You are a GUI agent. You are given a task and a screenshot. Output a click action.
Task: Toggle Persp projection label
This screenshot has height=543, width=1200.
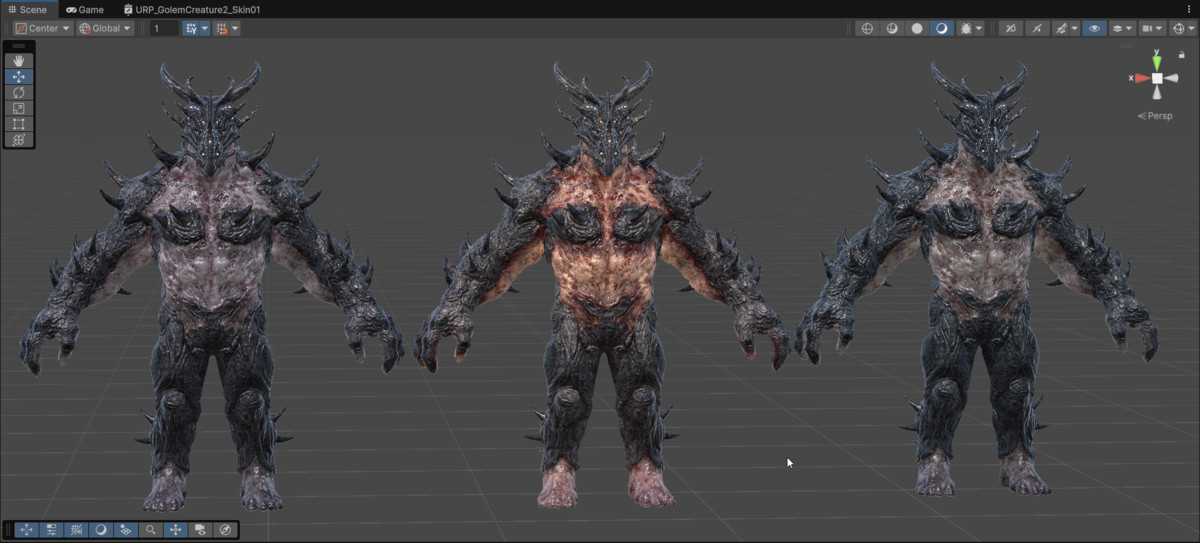1155,116
